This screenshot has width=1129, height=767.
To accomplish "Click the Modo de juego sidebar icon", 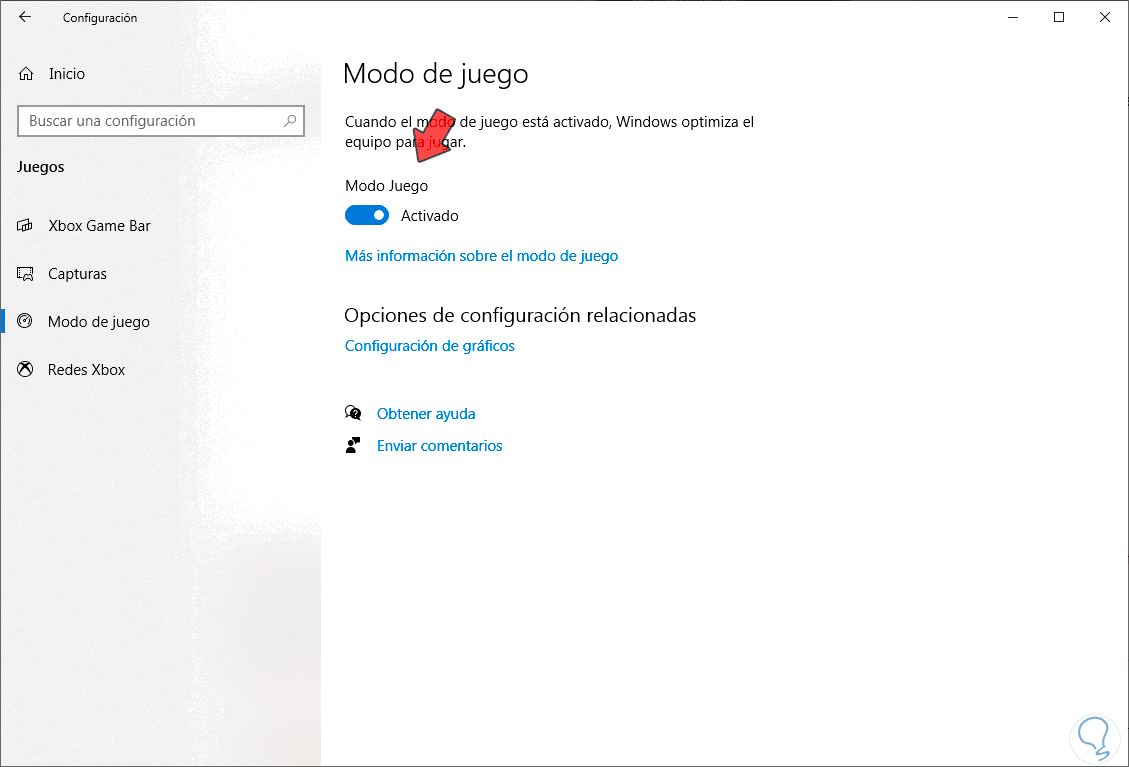I will click(x=25, y=321).
